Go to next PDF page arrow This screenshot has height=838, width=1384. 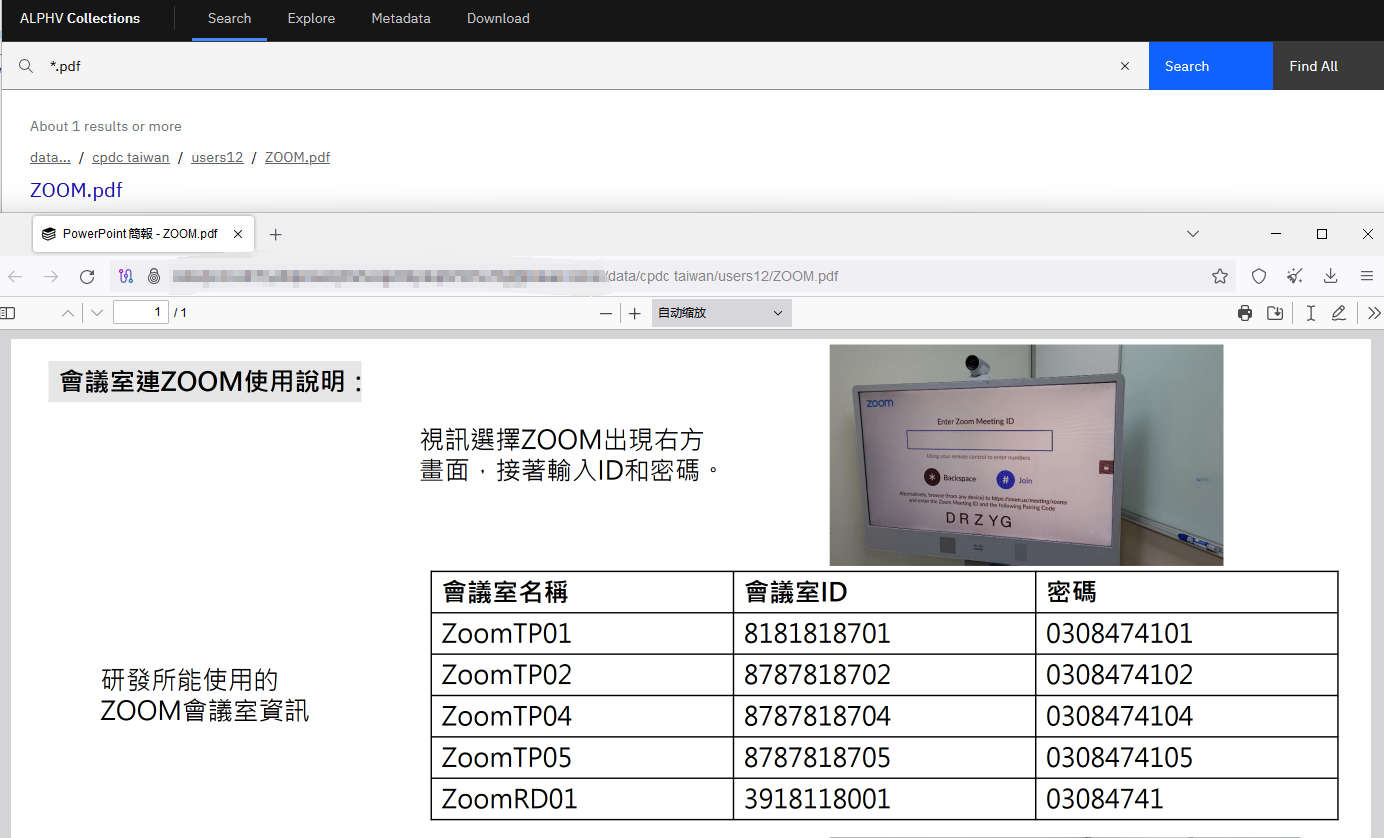pyautogui.click(x=97, y=313)
